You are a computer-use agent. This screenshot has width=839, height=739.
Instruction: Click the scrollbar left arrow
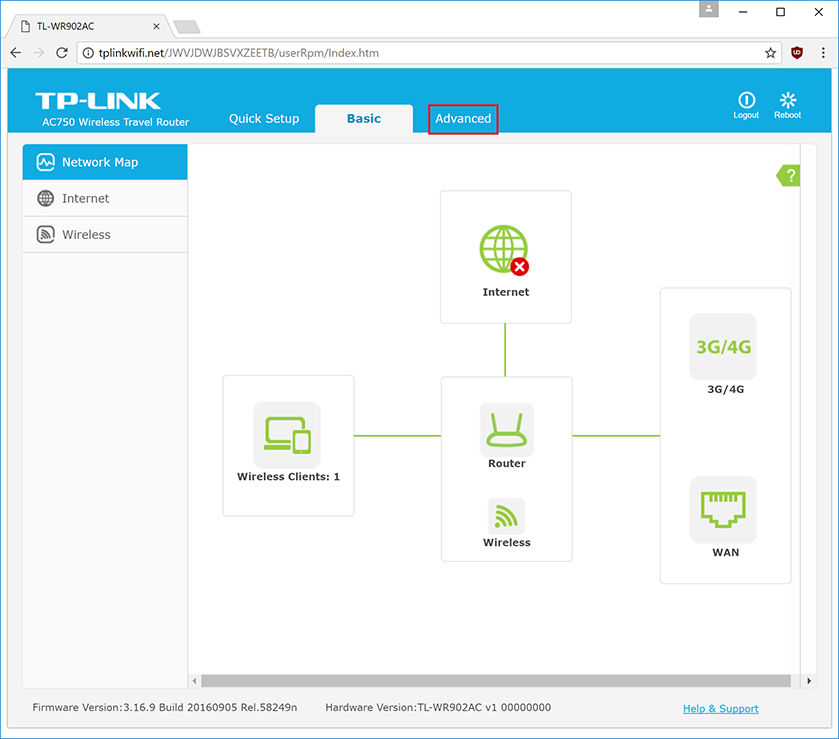click(x=194, y=681)
